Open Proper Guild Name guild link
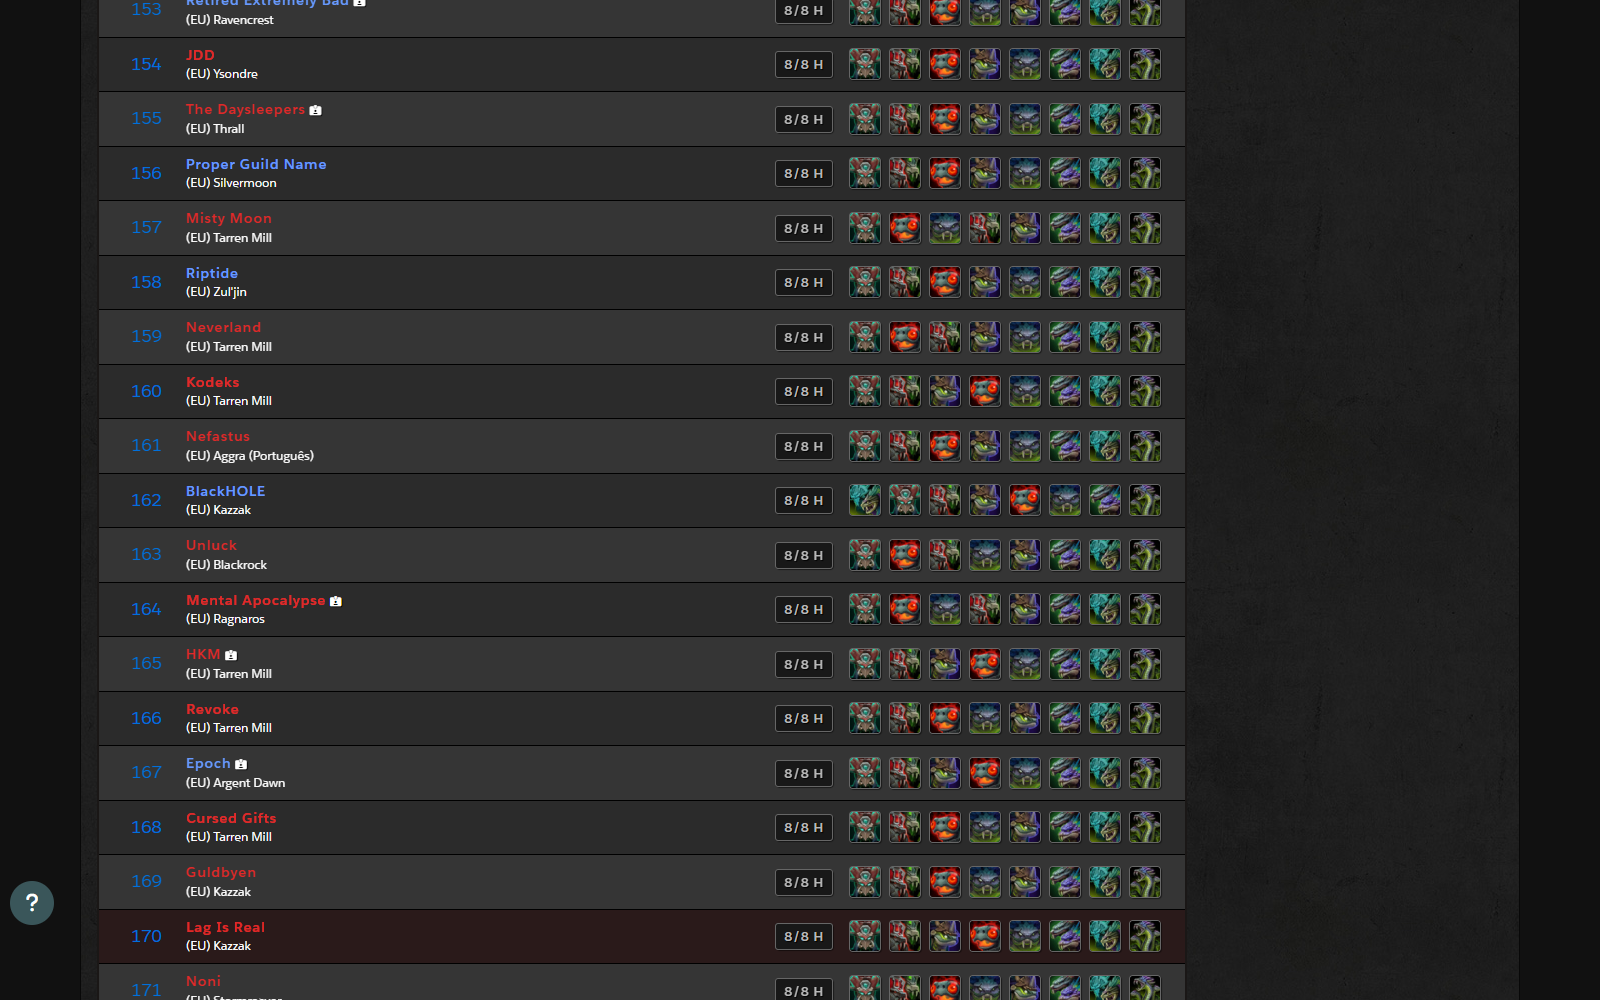The image size is (1600, 1000). [x=256, y=164]
